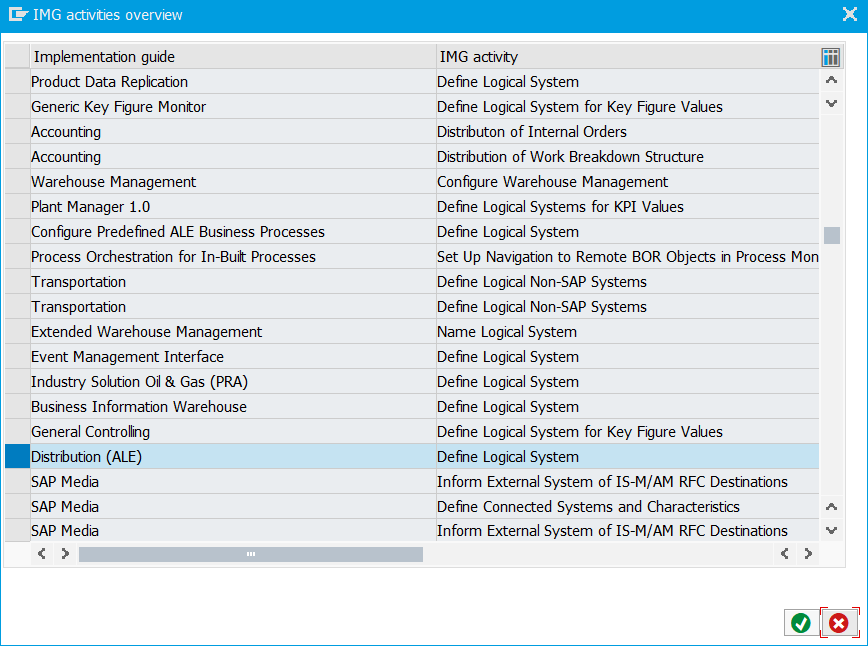Screen dimensions: 868x646
Task: Select row selector for Plant Manager 1.0
Action: coord(17,206)
